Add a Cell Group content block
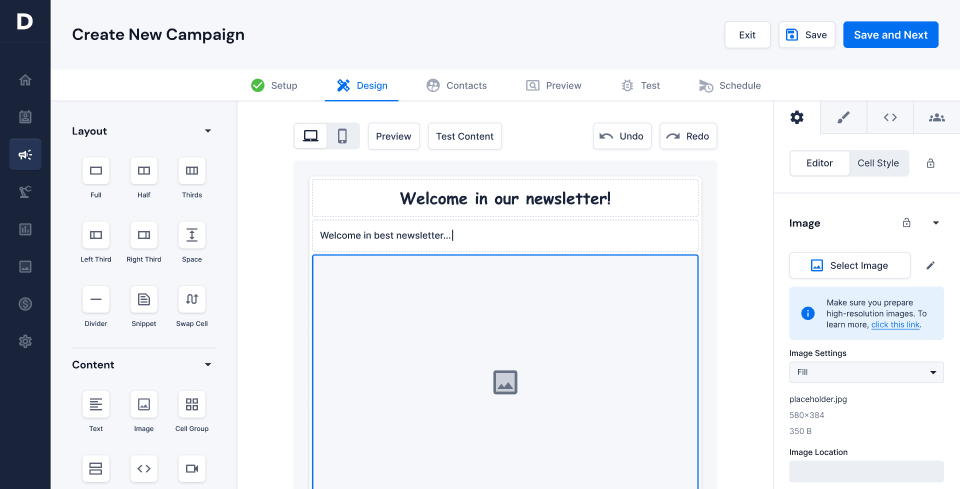The width and height of the screenshot is (960, 489). click(x=192, y=405)
